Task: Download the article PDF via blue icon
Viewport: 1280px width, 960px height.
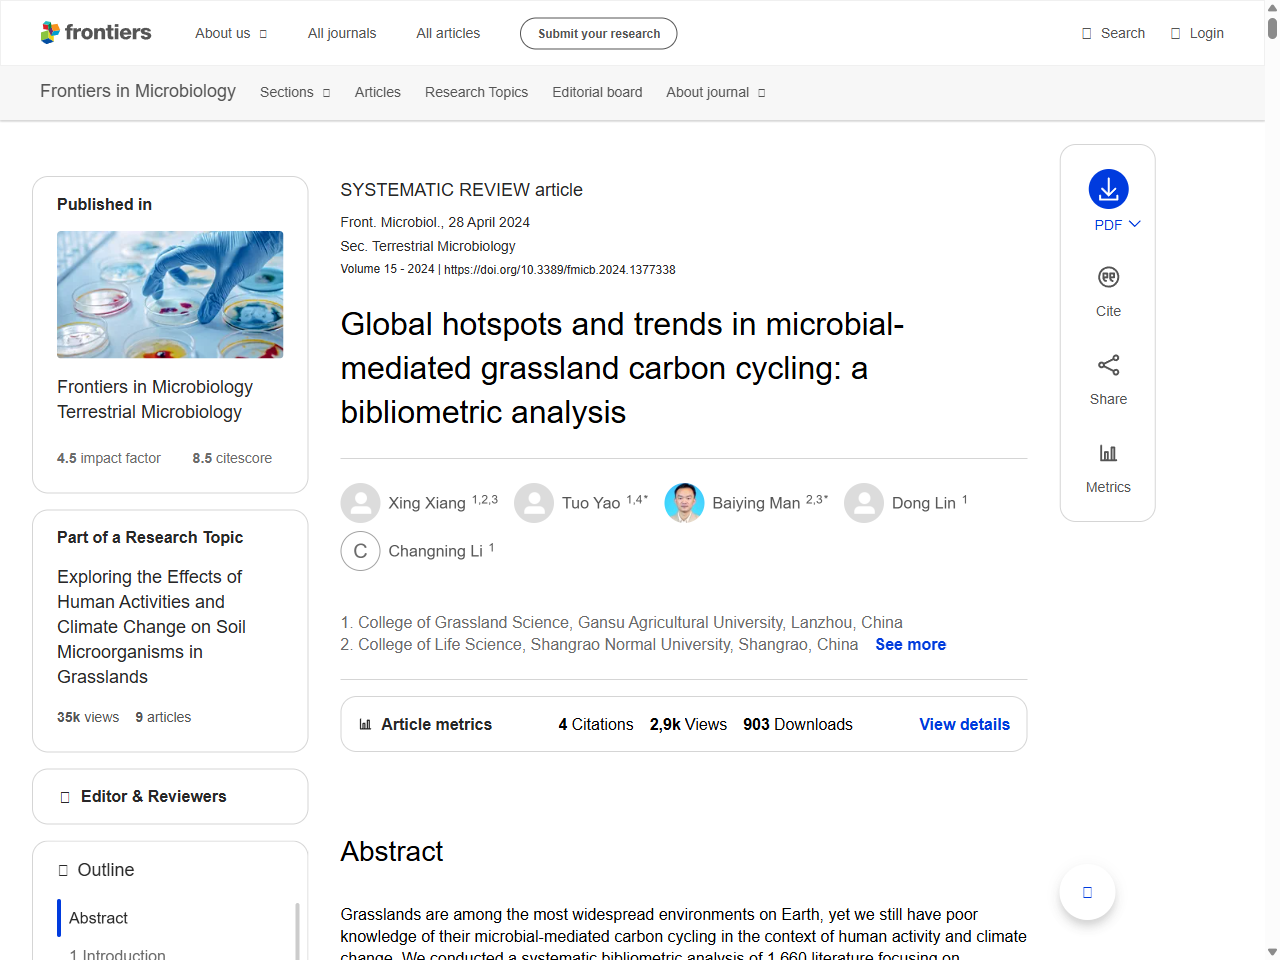Action: tap(1108, 189)
